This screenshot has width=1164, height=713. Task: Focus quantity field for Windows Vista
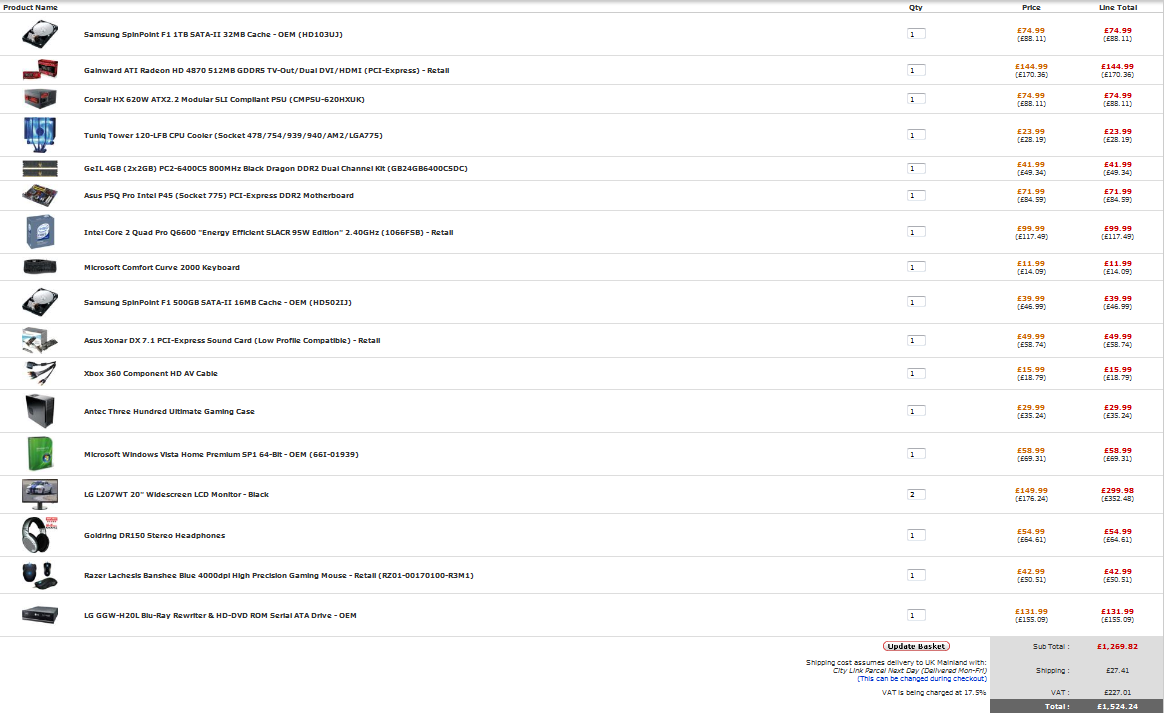click(916, 454)
